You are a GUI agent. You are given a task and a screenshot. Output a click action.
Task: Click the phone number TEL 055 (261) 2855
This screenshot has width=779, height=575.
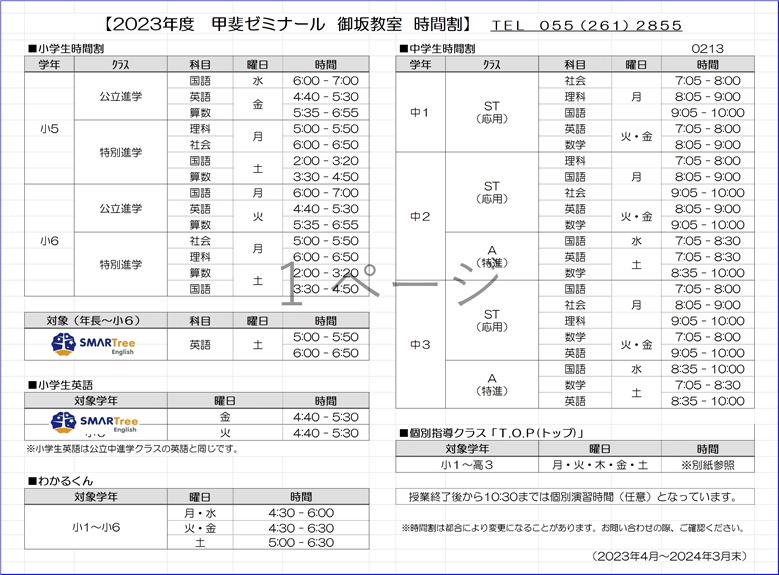point(586,25)
